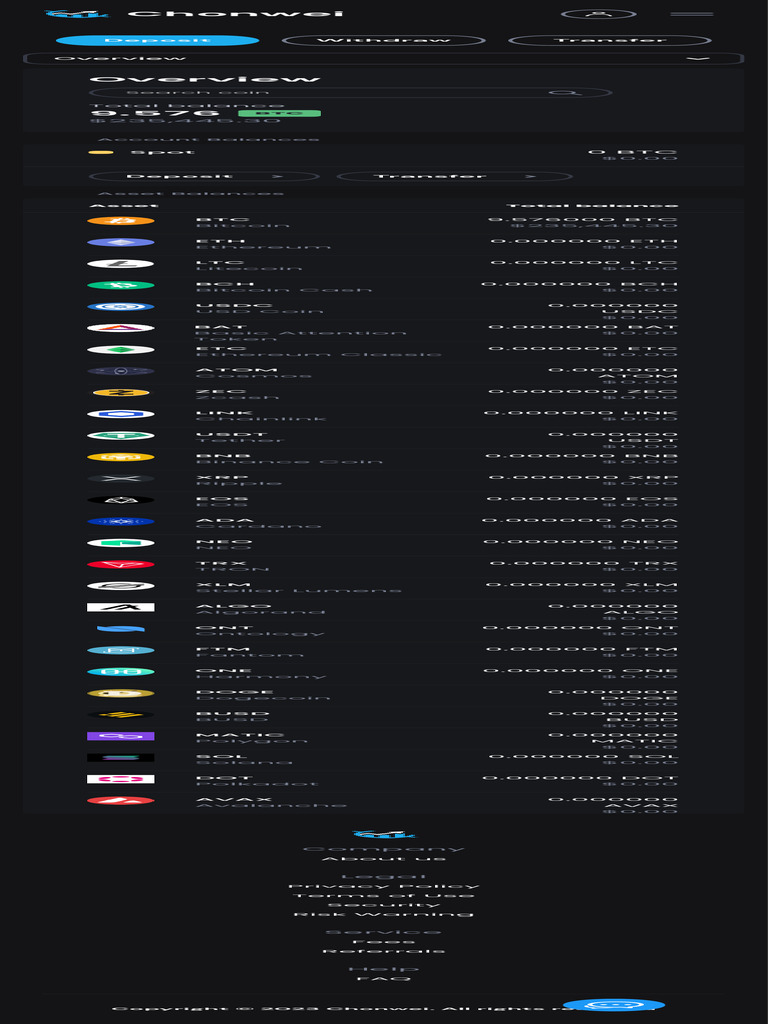
Task: Click the search magnifier icon
Action: coord(564,93)
